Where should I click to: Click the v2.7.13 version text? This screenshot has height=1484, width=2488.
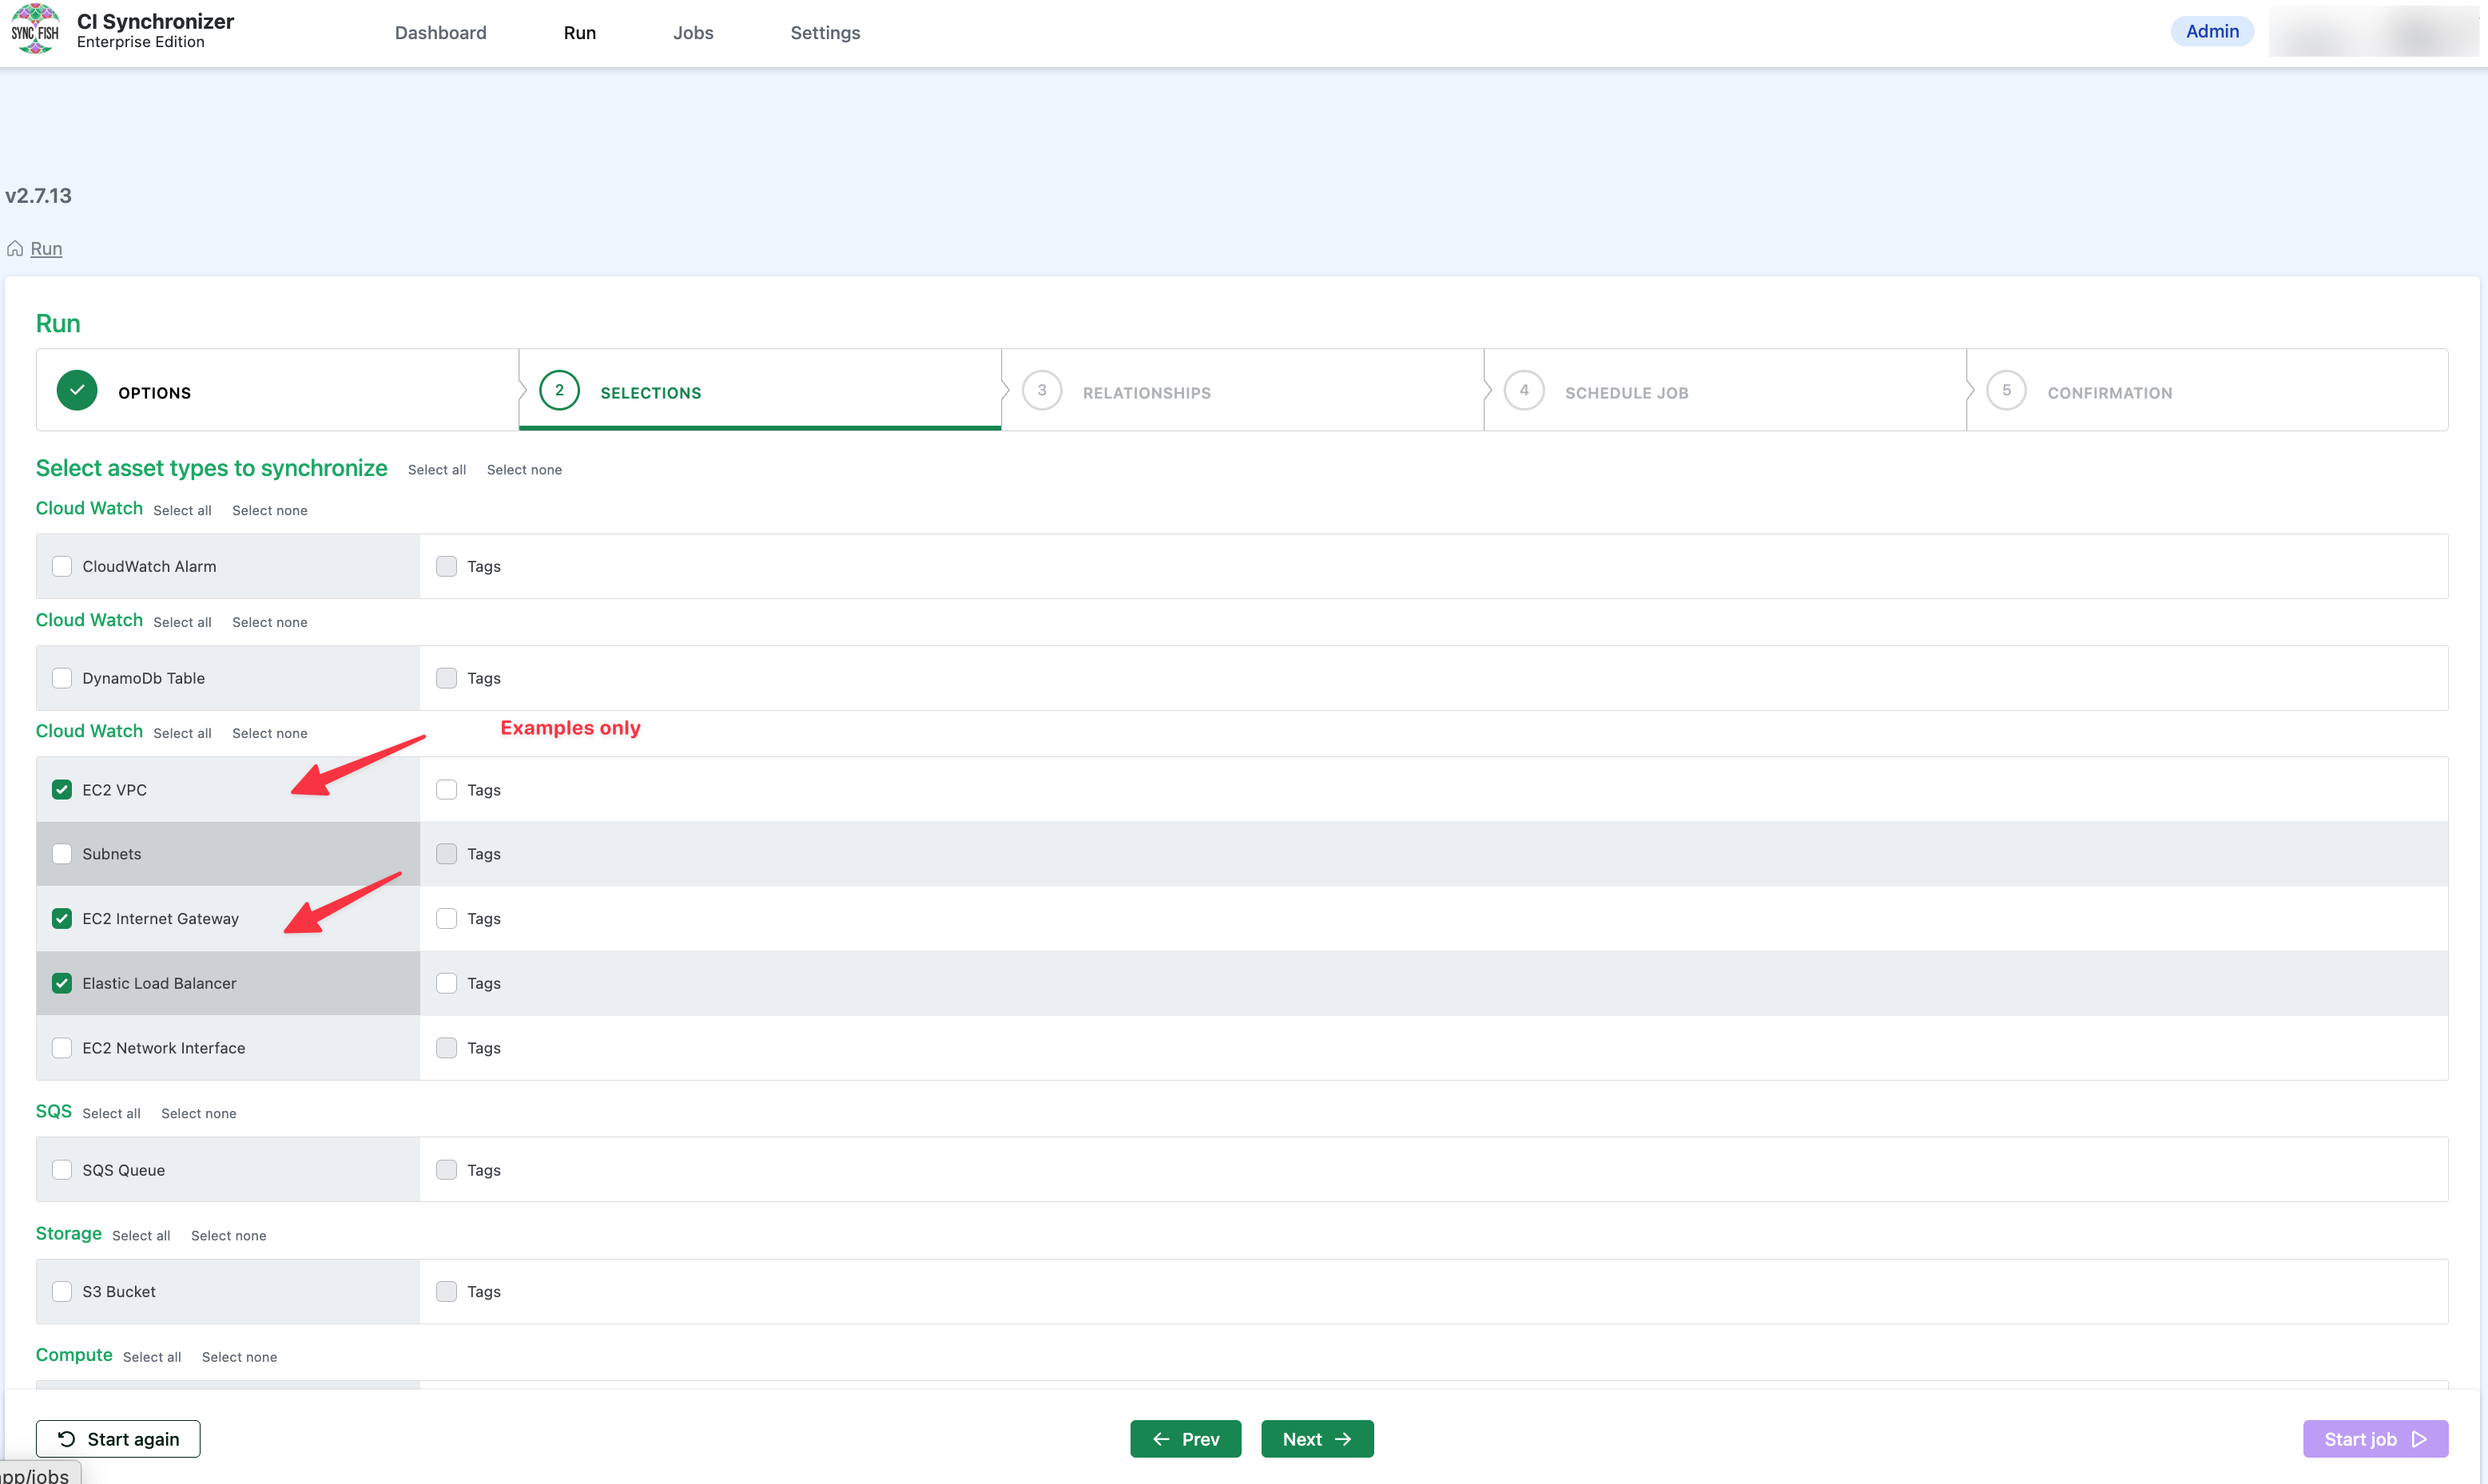click(38, 196)
